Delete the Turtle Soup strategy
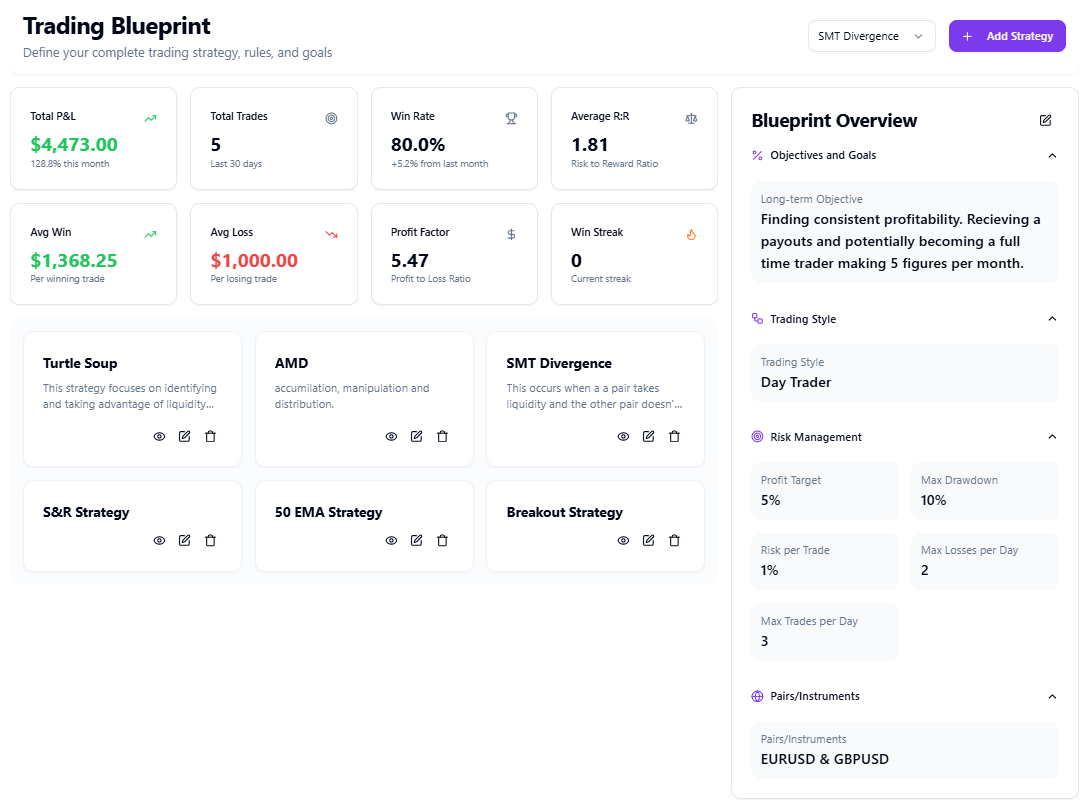This screenshot has width=1090, height=804. click(x=210, y=436)
